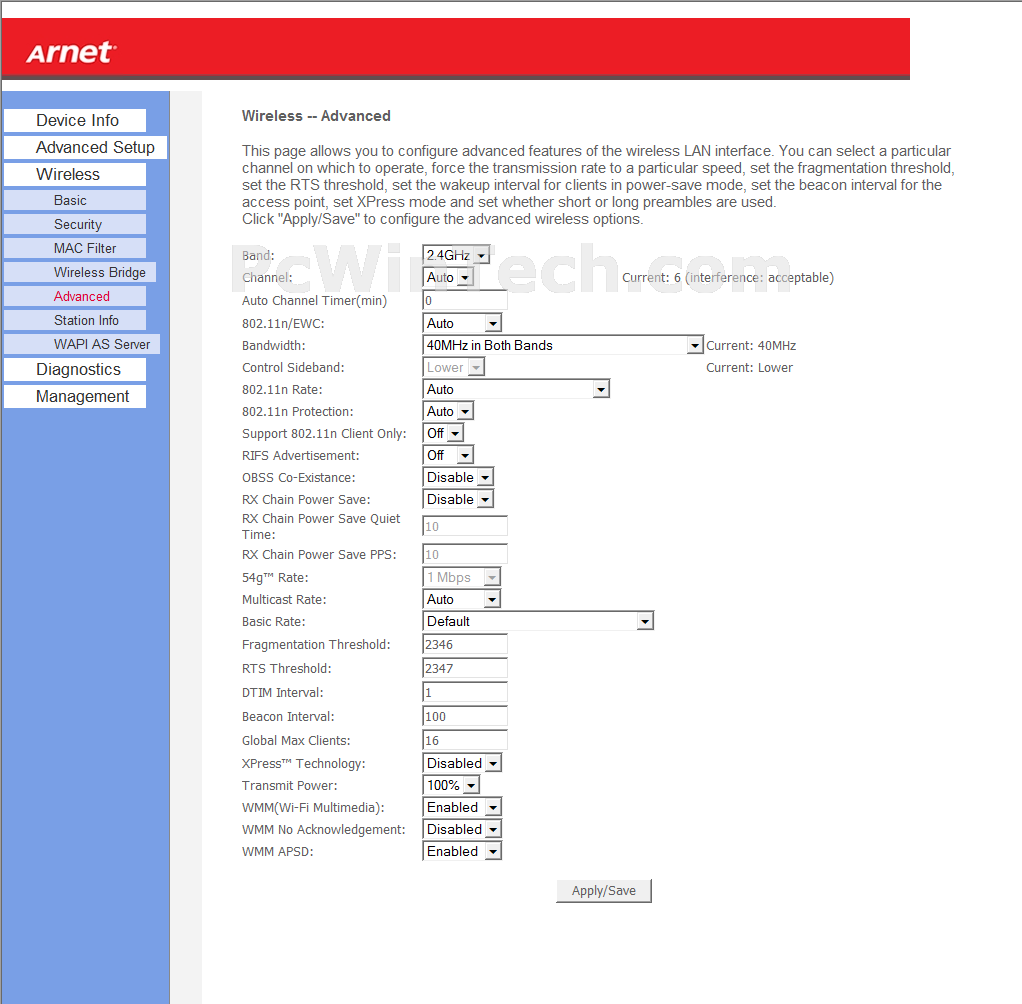Open the Advanced Setup menu
Image resolution: width=1022 pixels, height=1004 pixels.
pos(85,147)
